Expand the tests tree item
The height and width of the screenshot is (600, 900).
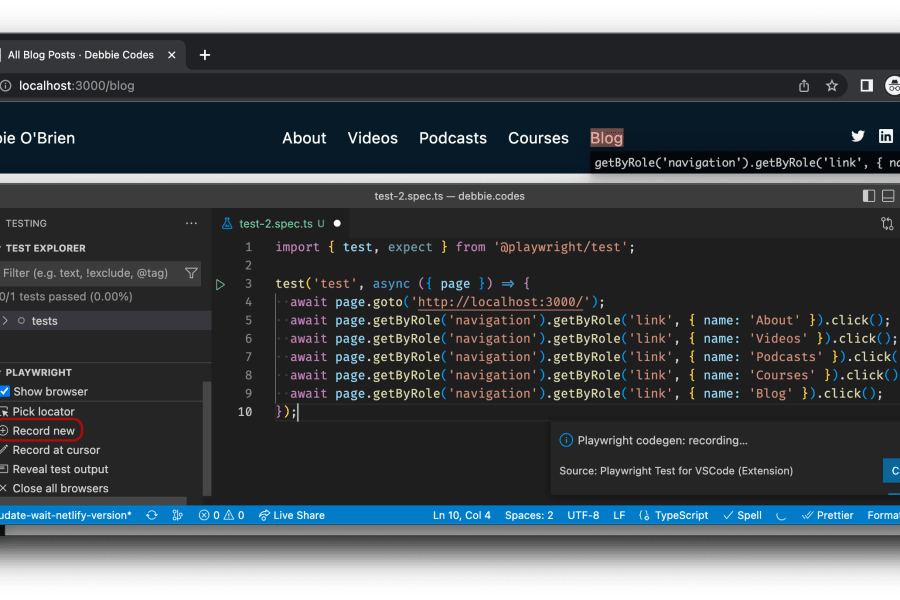6,320
